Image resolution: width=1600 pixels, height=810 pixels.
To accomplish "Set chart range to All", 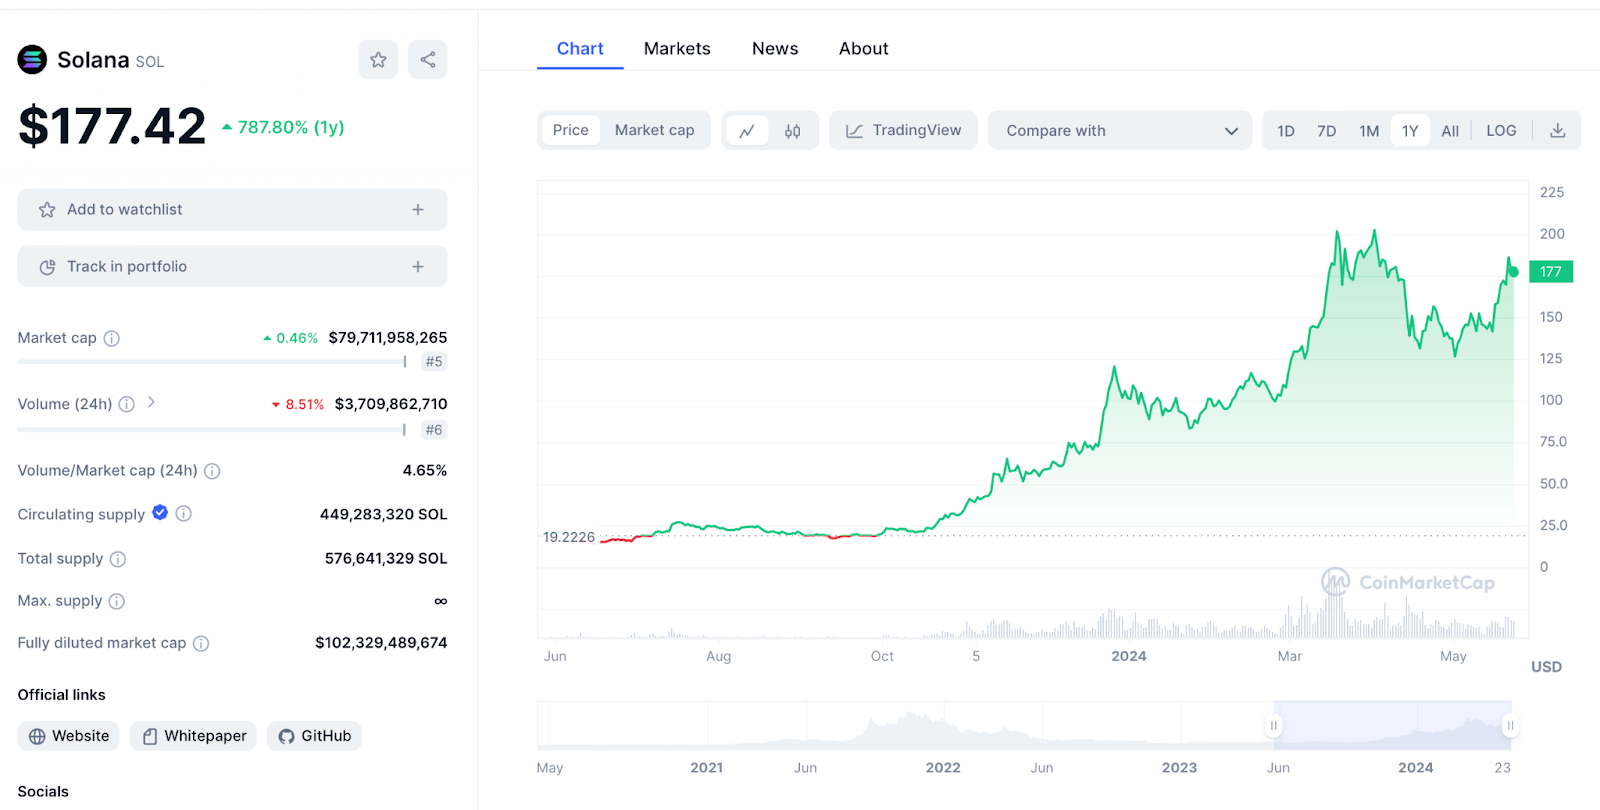I will point(1450,131).
